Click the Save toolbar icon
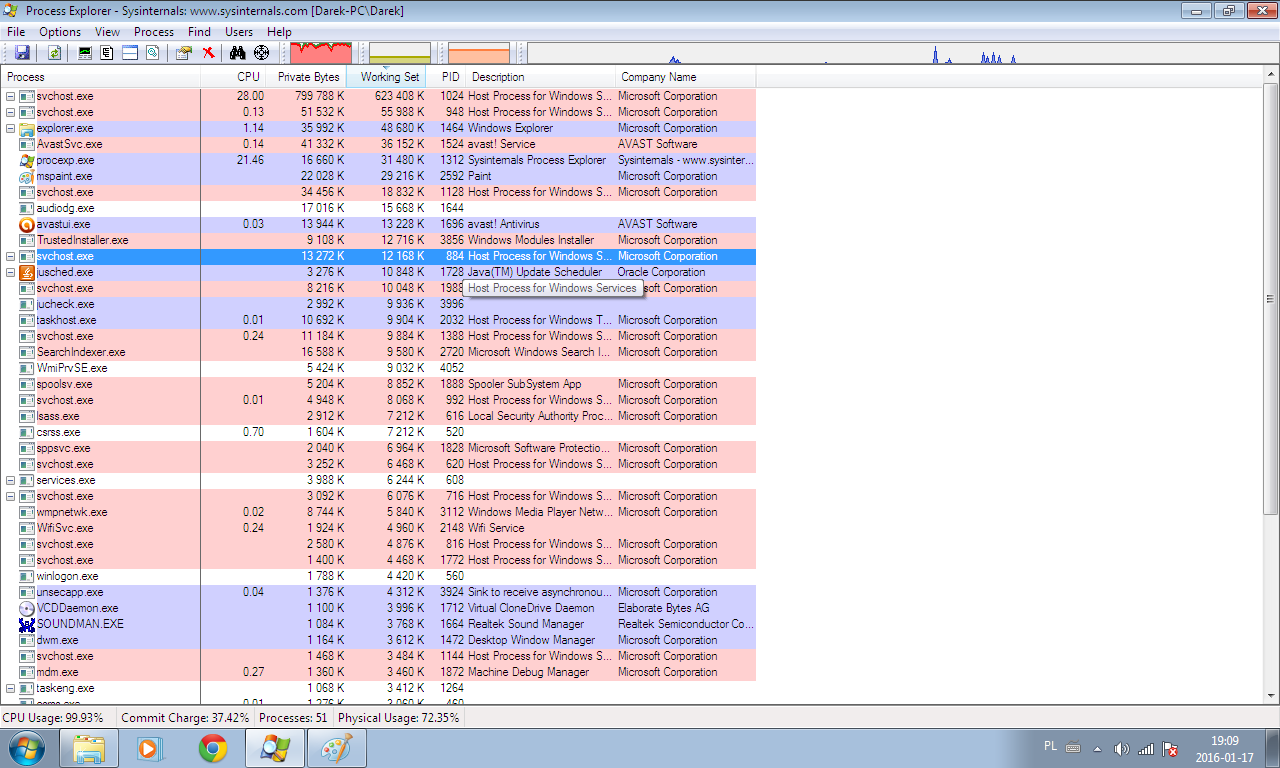Image resolution: width=1280 pixels, height=768 pixels. click(x=22, y=52)
